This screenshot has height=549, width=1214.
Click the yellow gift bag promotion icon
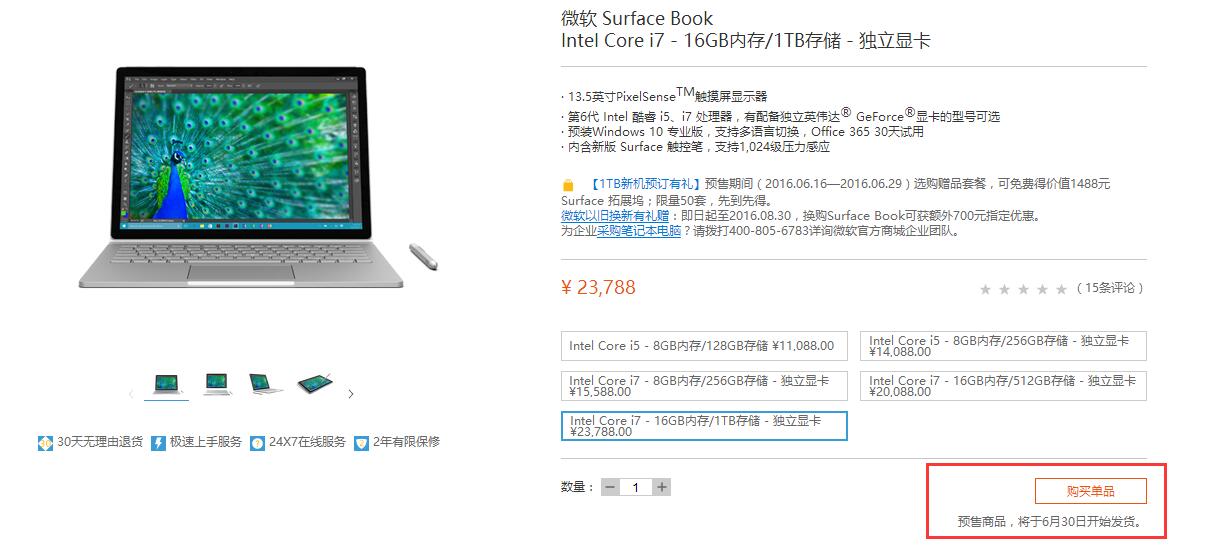568,185
